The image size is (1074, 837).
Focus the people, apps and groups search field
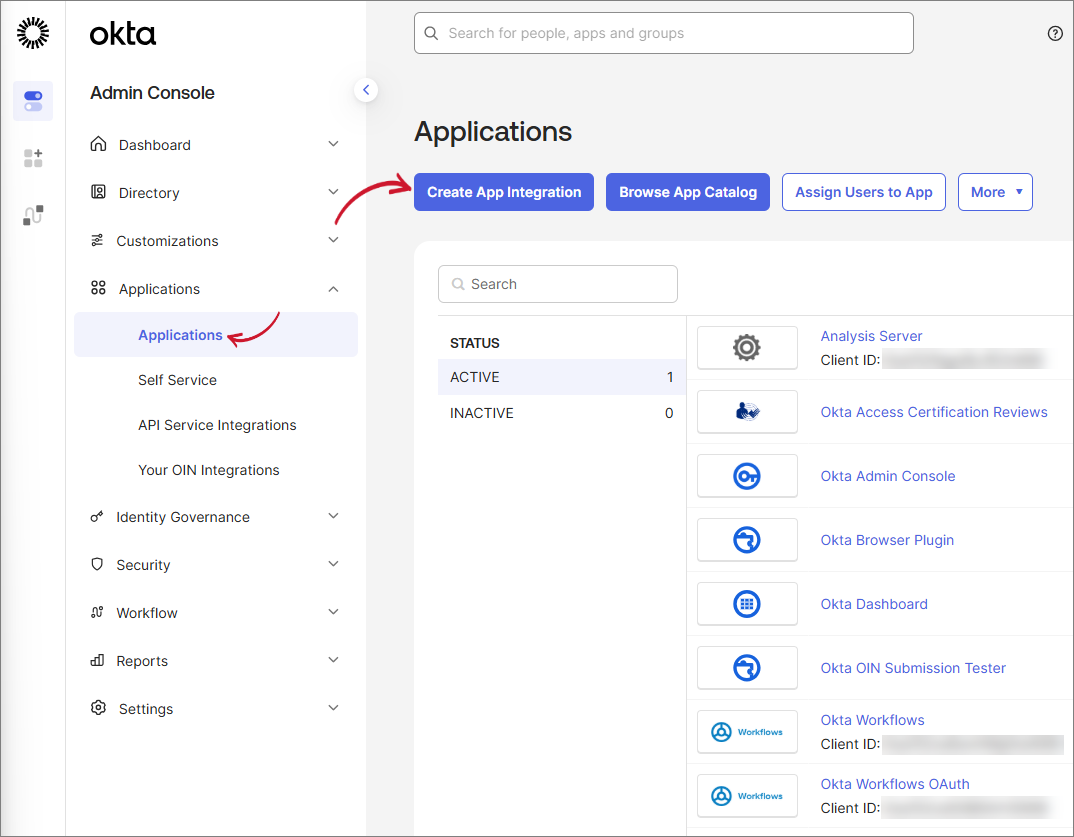(664, 33)
